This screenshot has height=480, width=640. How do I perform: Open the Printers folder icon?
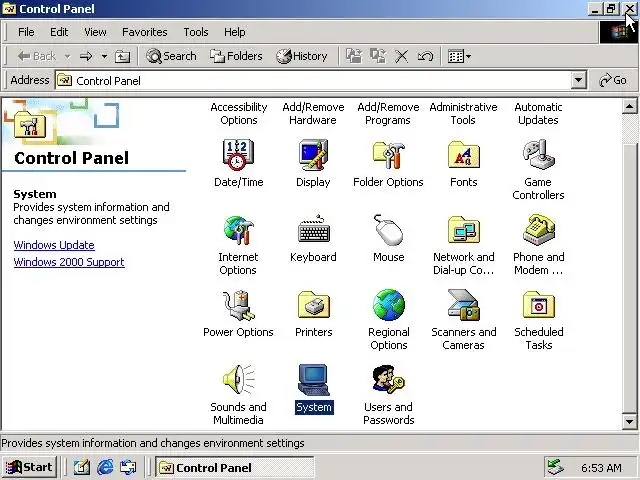click(313, 305)
